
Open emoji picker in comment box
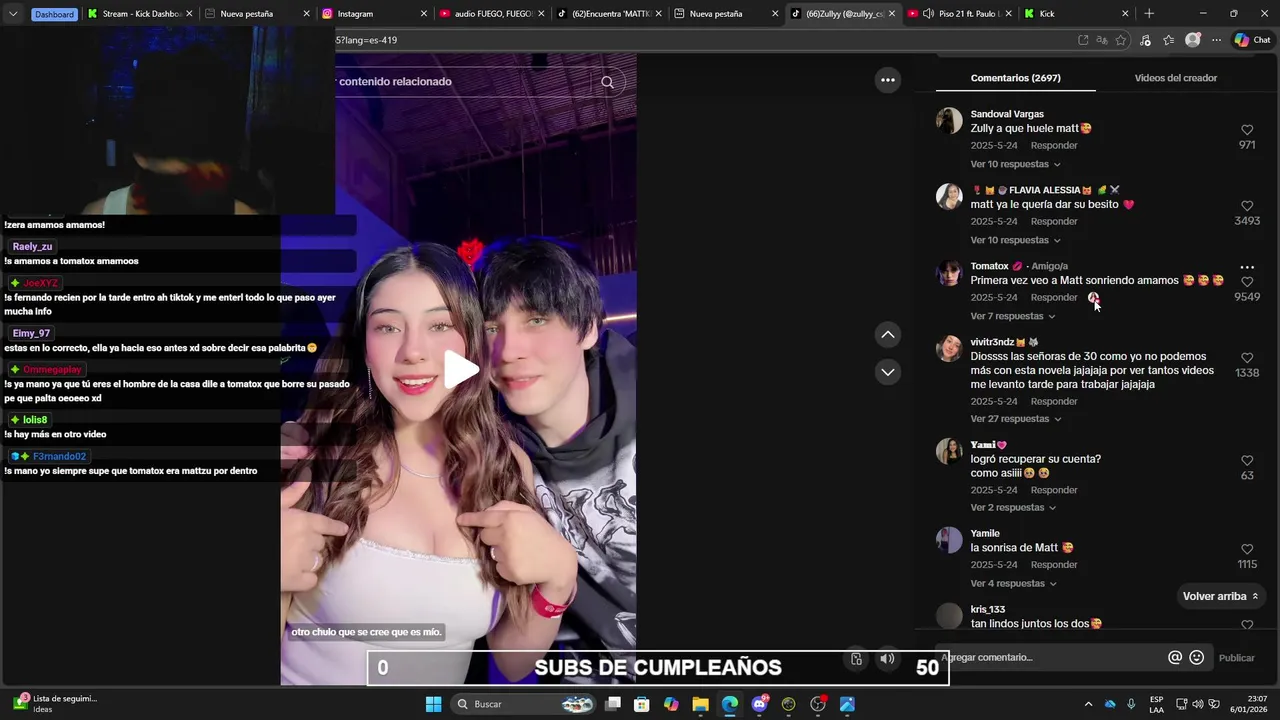coord(1196,657)
